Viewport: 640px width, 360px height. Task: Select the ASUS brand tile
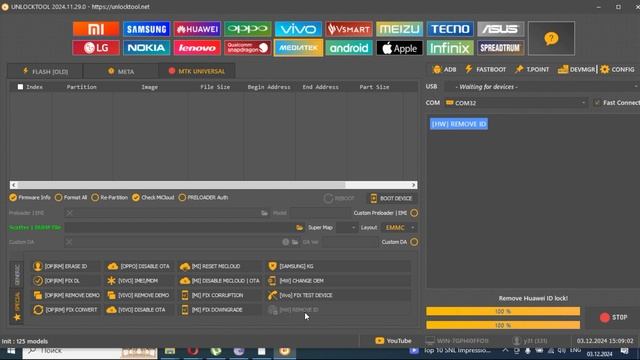click(x=501, y=29)
